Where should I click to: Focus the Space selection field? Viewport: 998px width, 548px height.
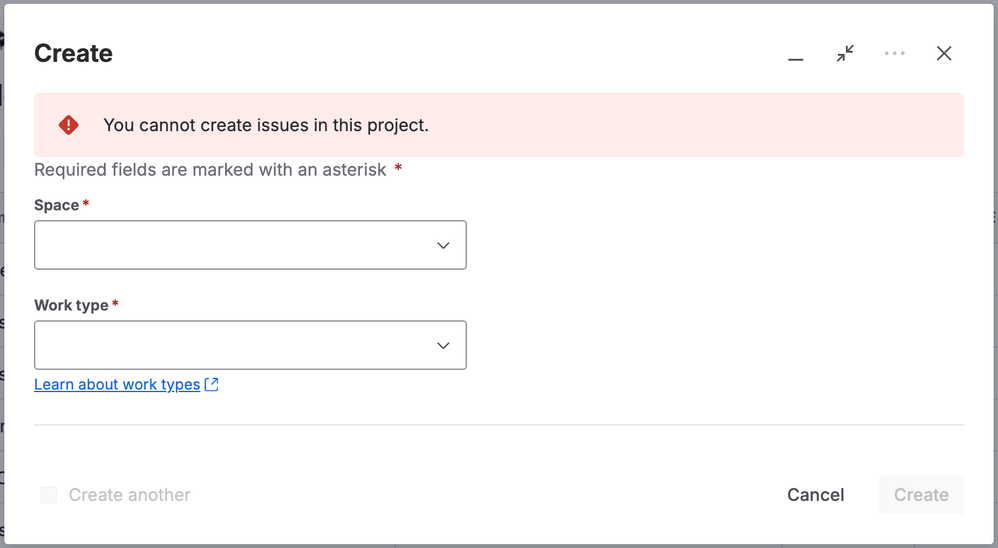(250, 245)
